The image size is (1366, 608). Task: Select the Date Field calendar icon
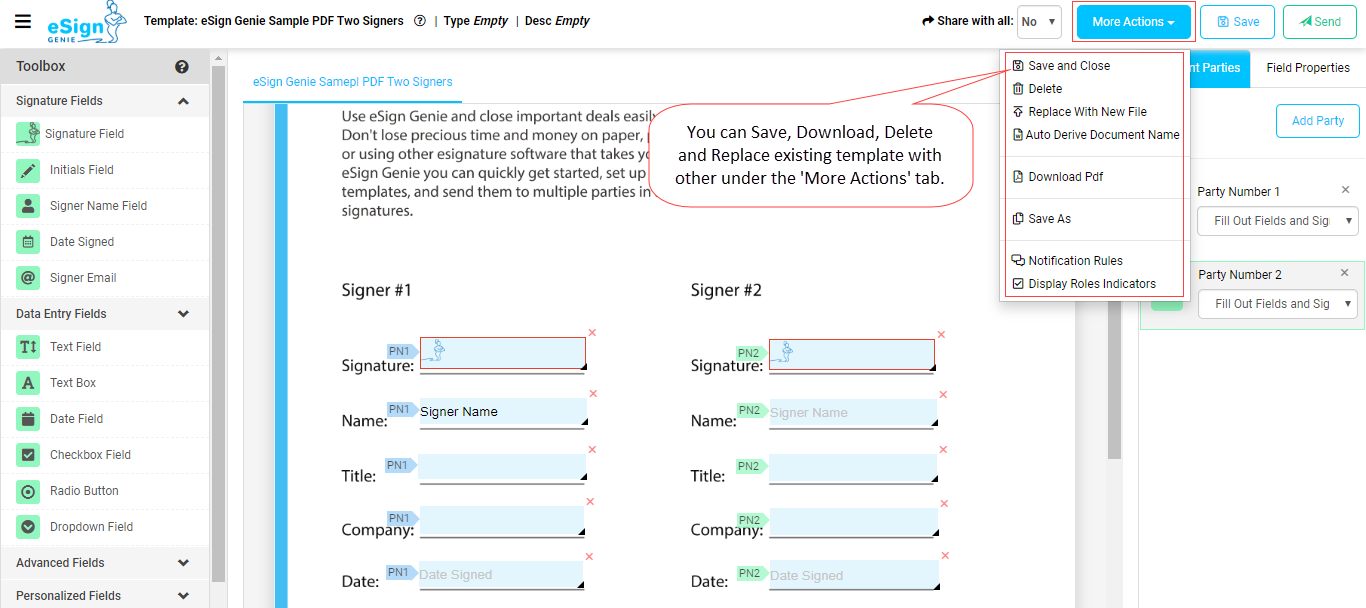[x=29, y=419]
